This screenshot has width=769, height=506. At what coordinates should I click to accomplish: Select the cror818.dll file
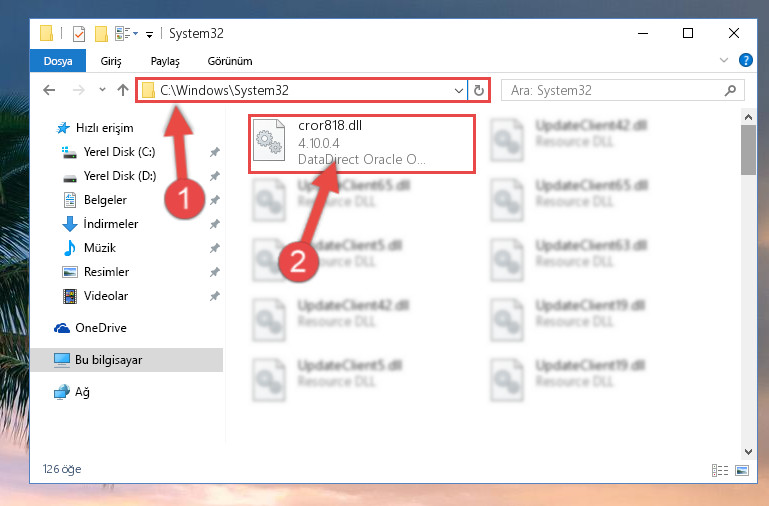(362, 144)
